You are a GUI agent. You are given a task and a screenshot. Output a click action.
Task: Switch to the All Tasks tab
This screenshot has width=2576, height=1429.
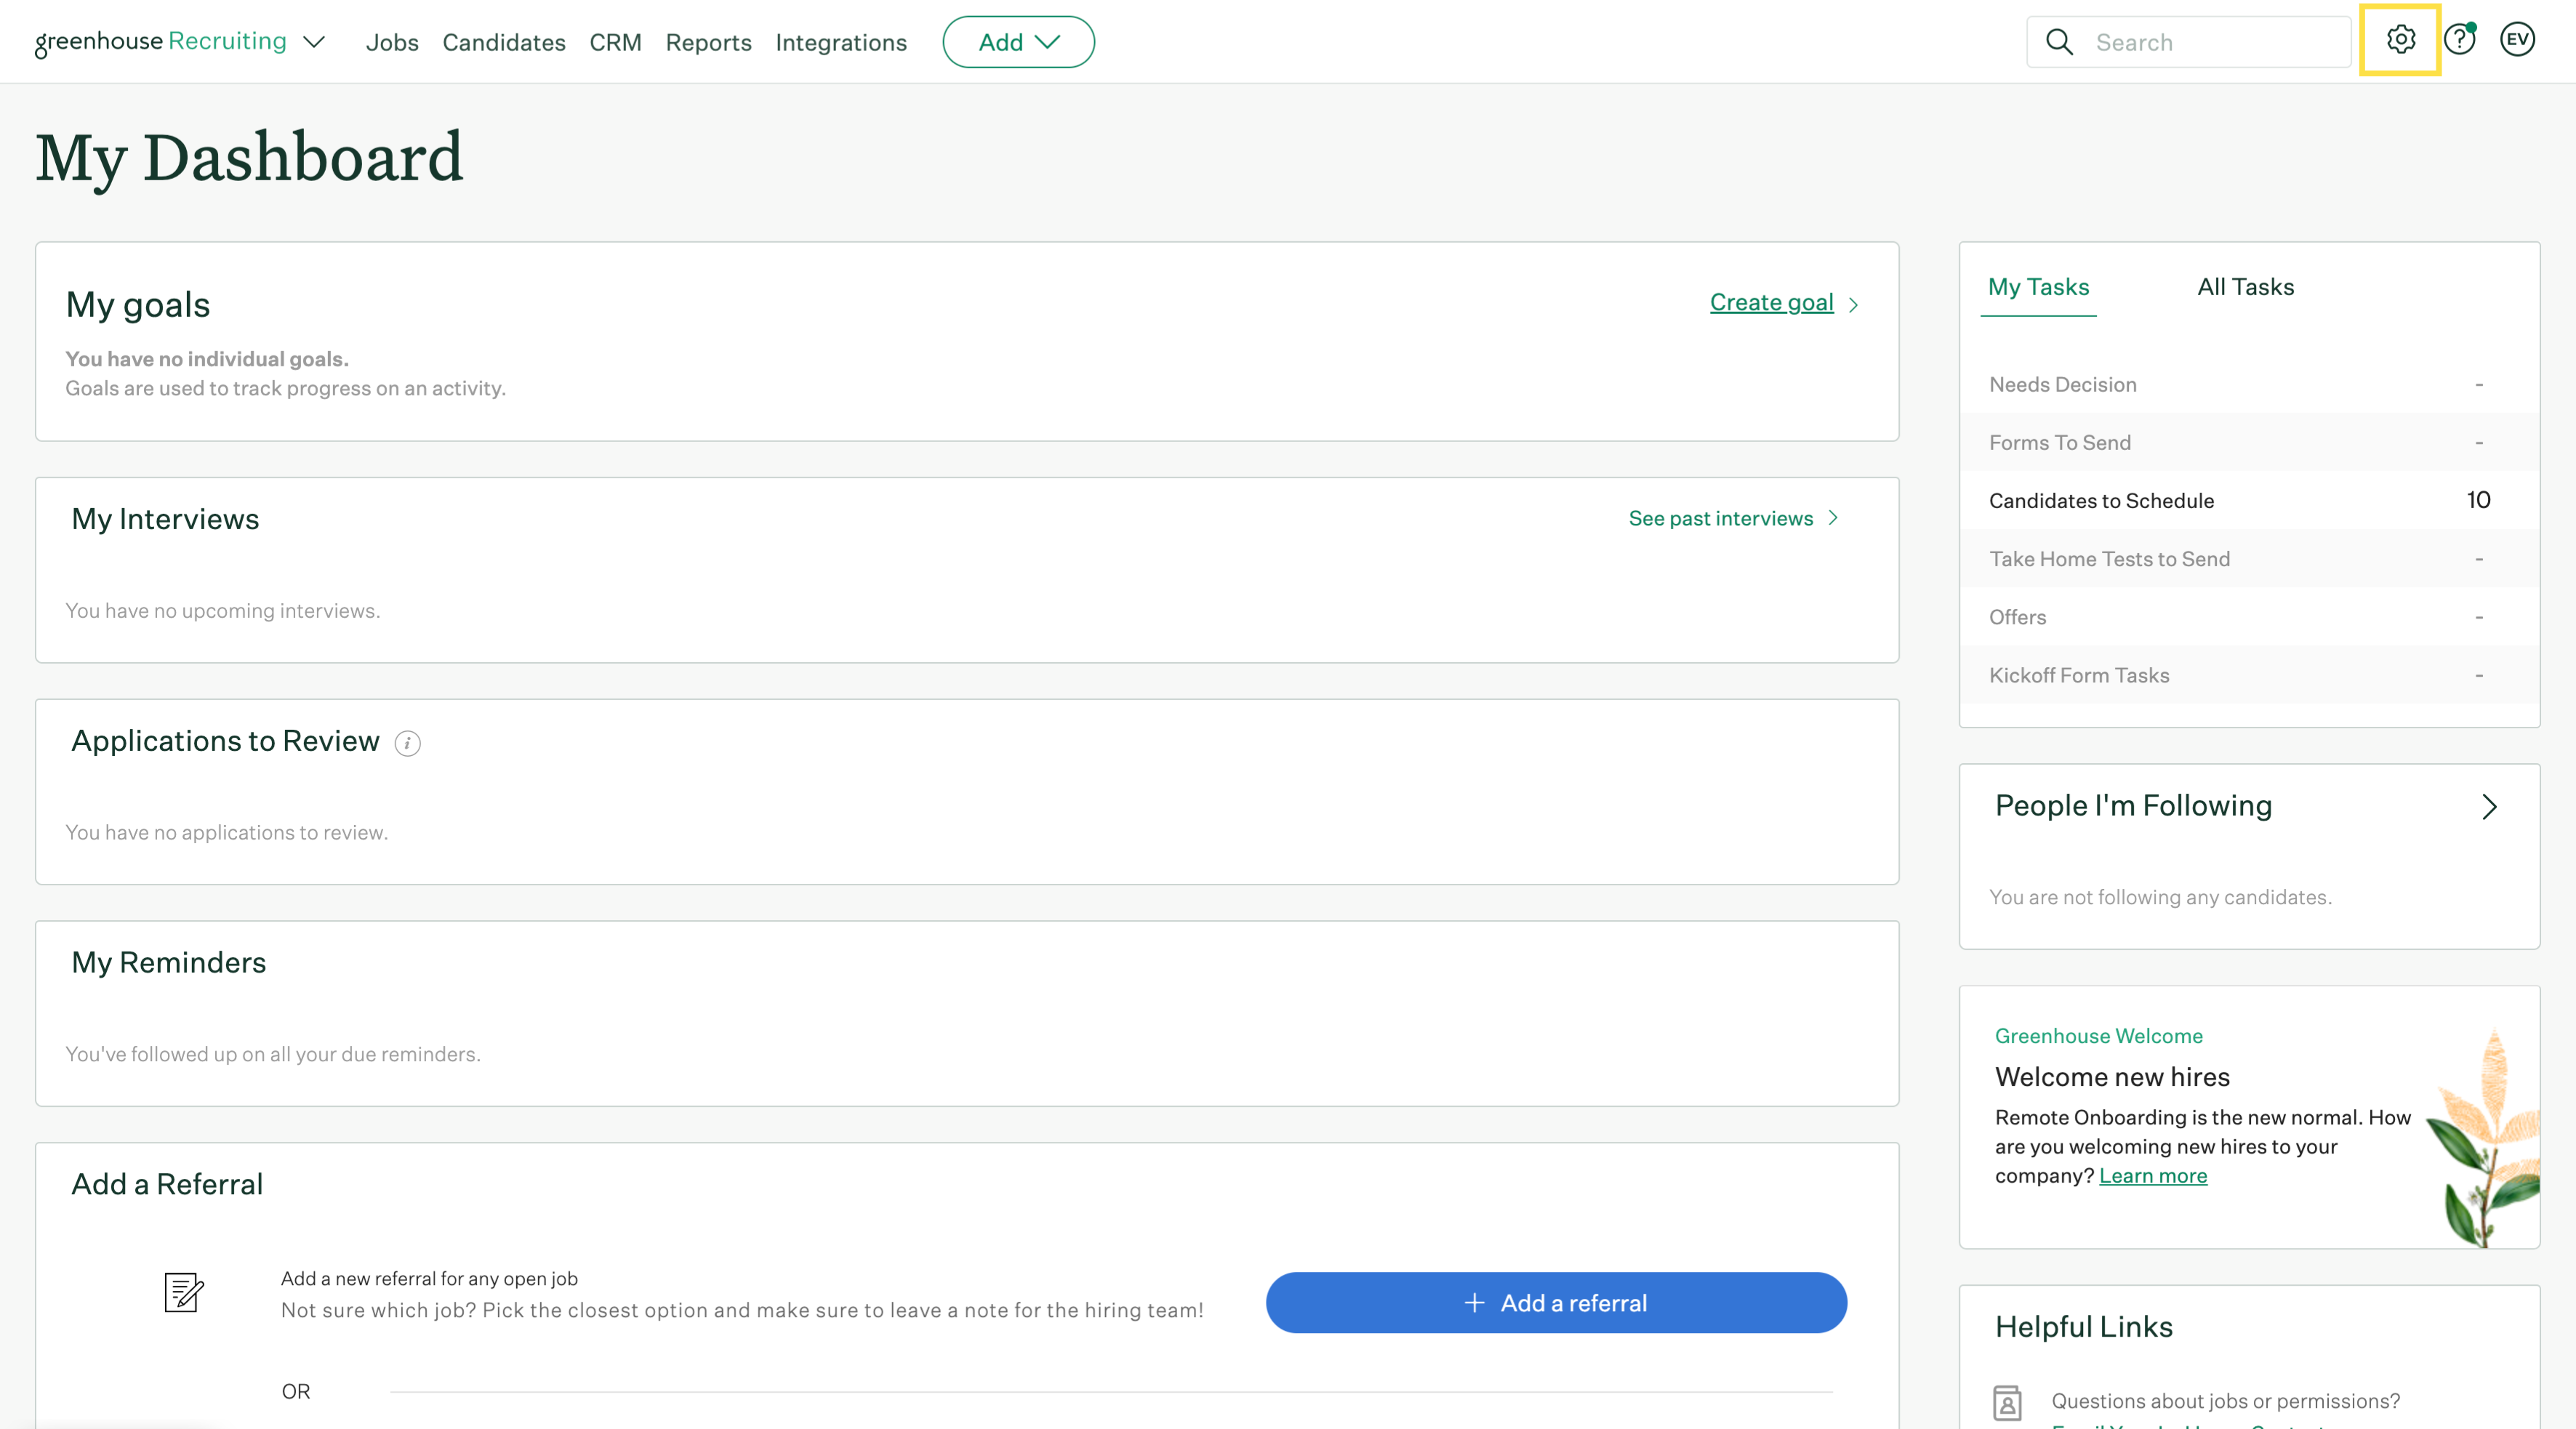[2245, 286]
